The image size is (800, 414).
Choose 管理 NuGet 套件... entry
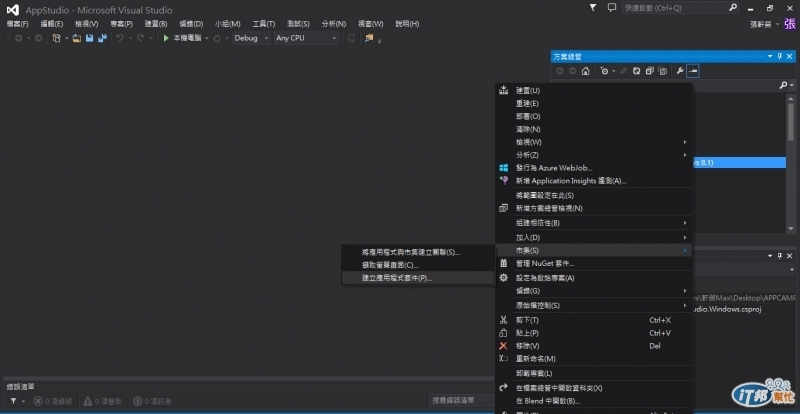coord(593,263)
